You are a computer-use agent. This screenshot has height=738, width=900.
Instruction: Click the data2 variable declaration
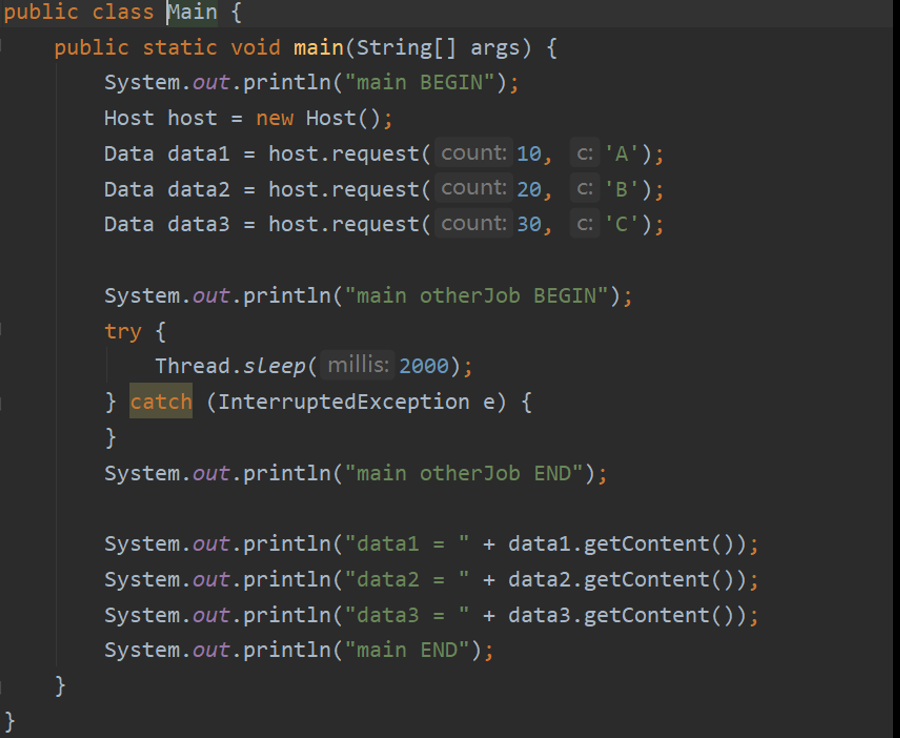198,189
